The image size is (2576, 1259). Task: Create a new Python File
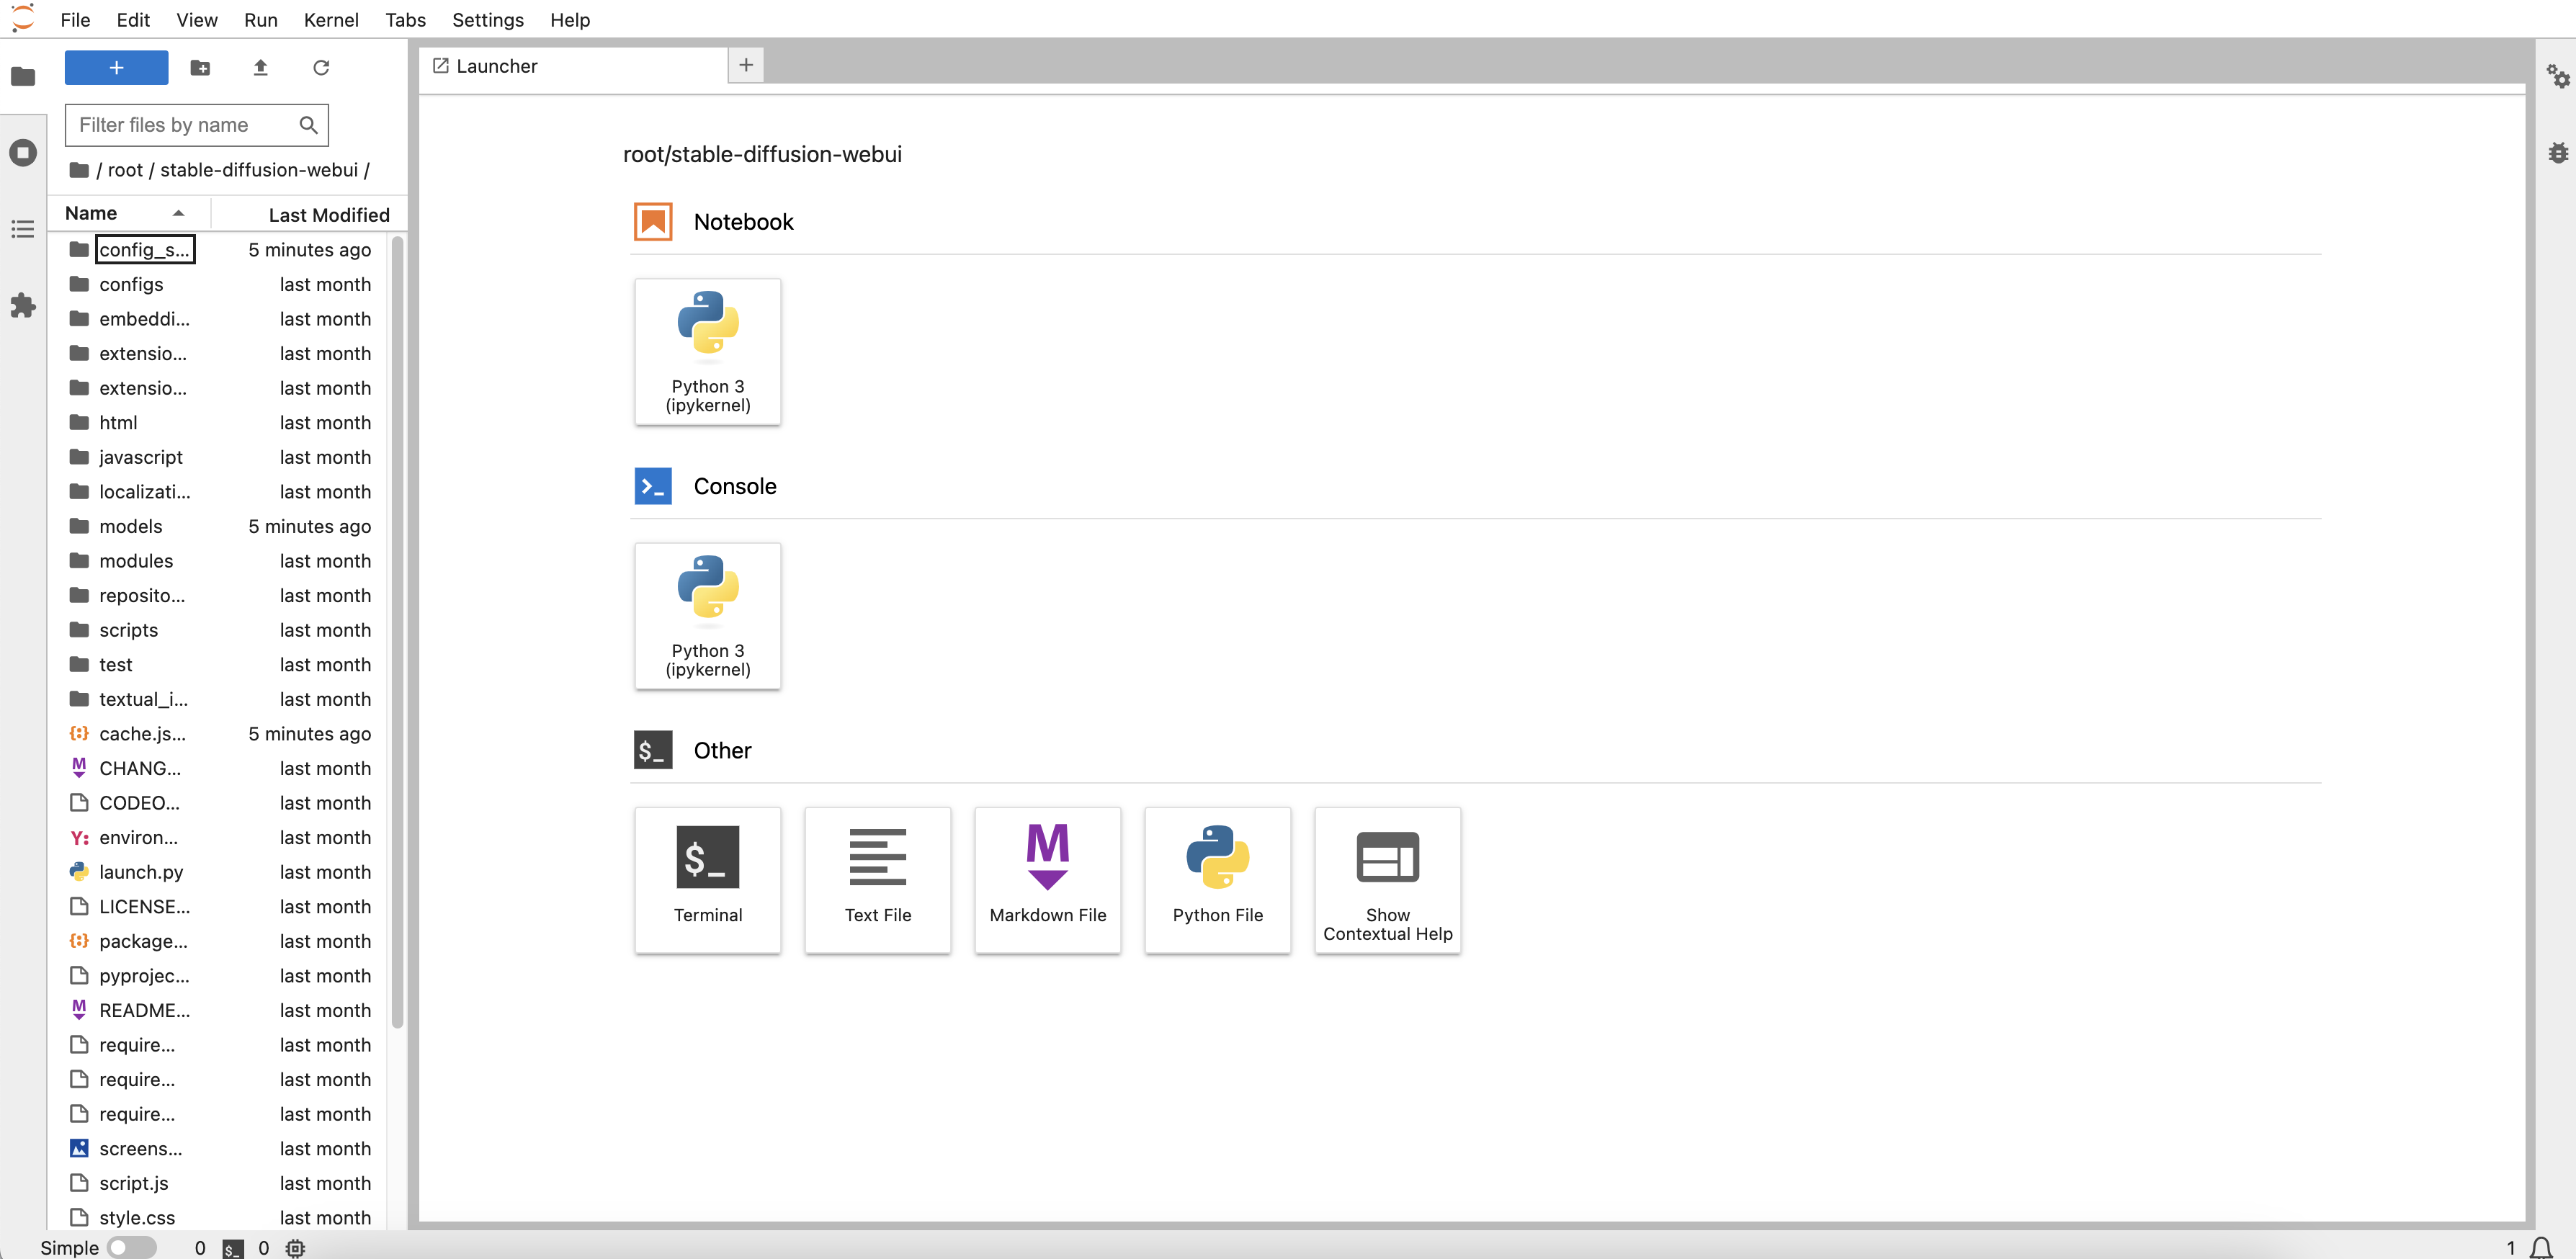(1217, 880)
